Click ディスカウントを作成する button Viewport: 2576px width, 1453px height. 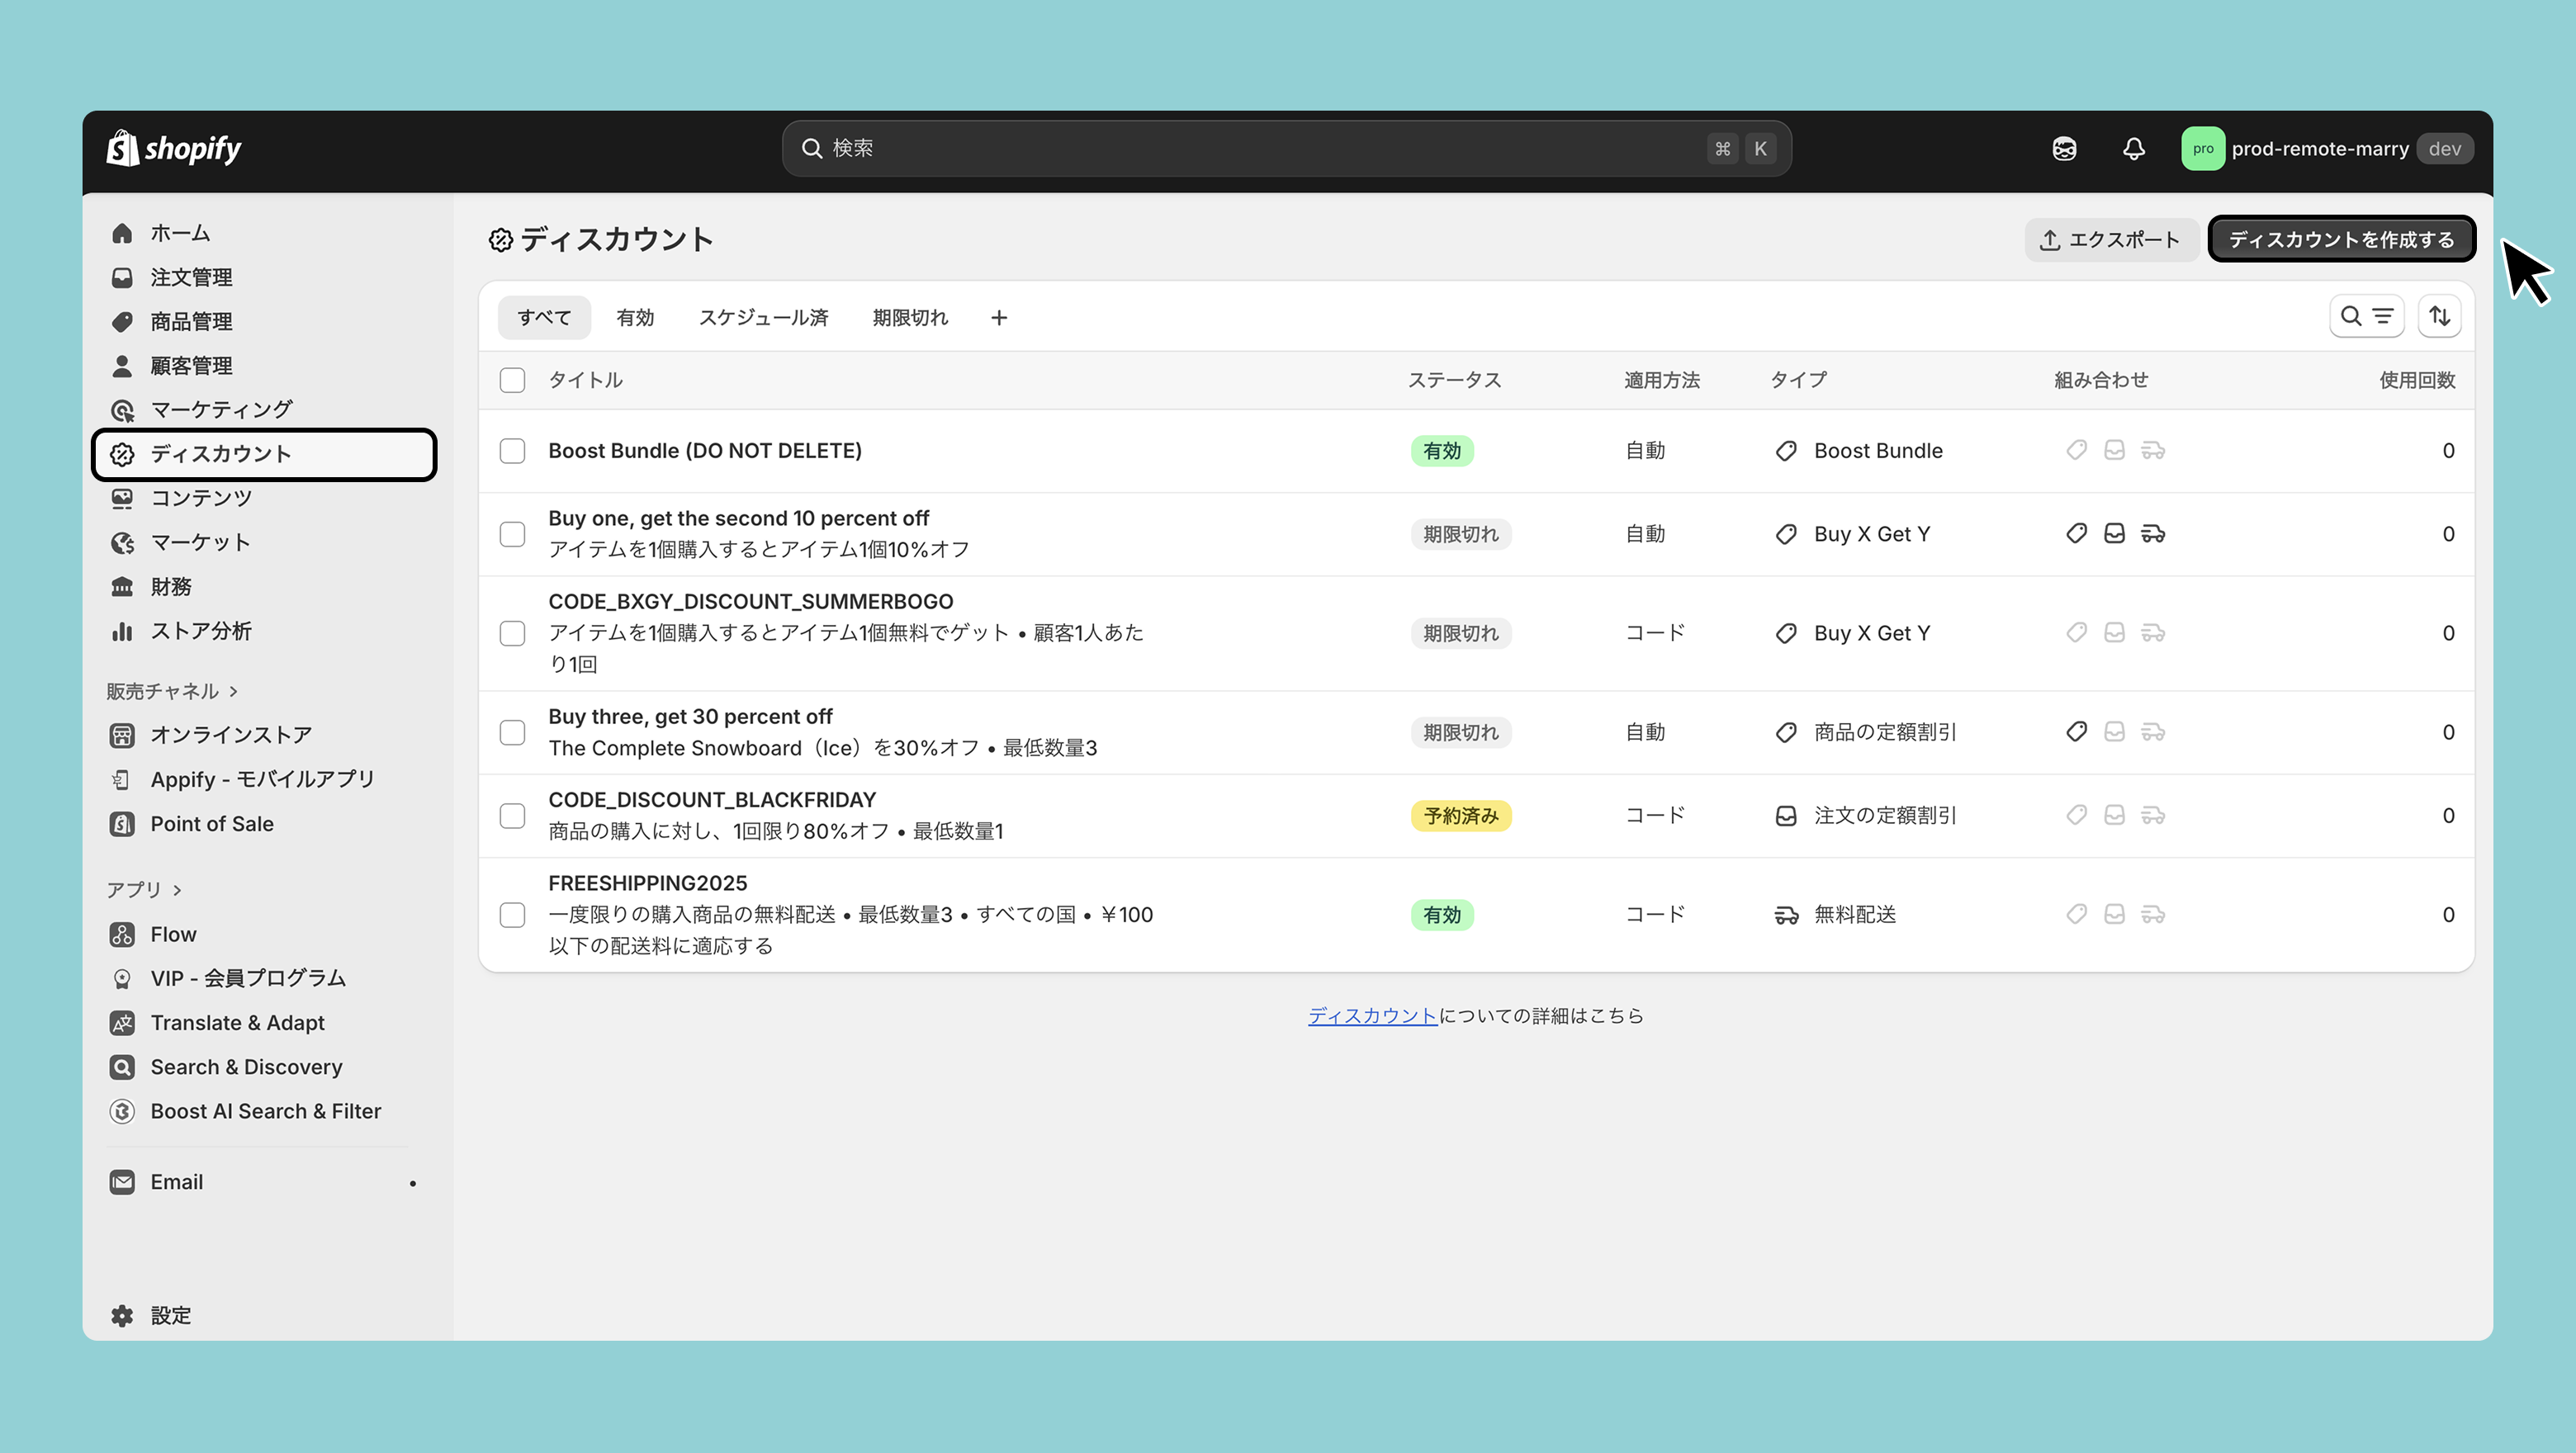2341,239
